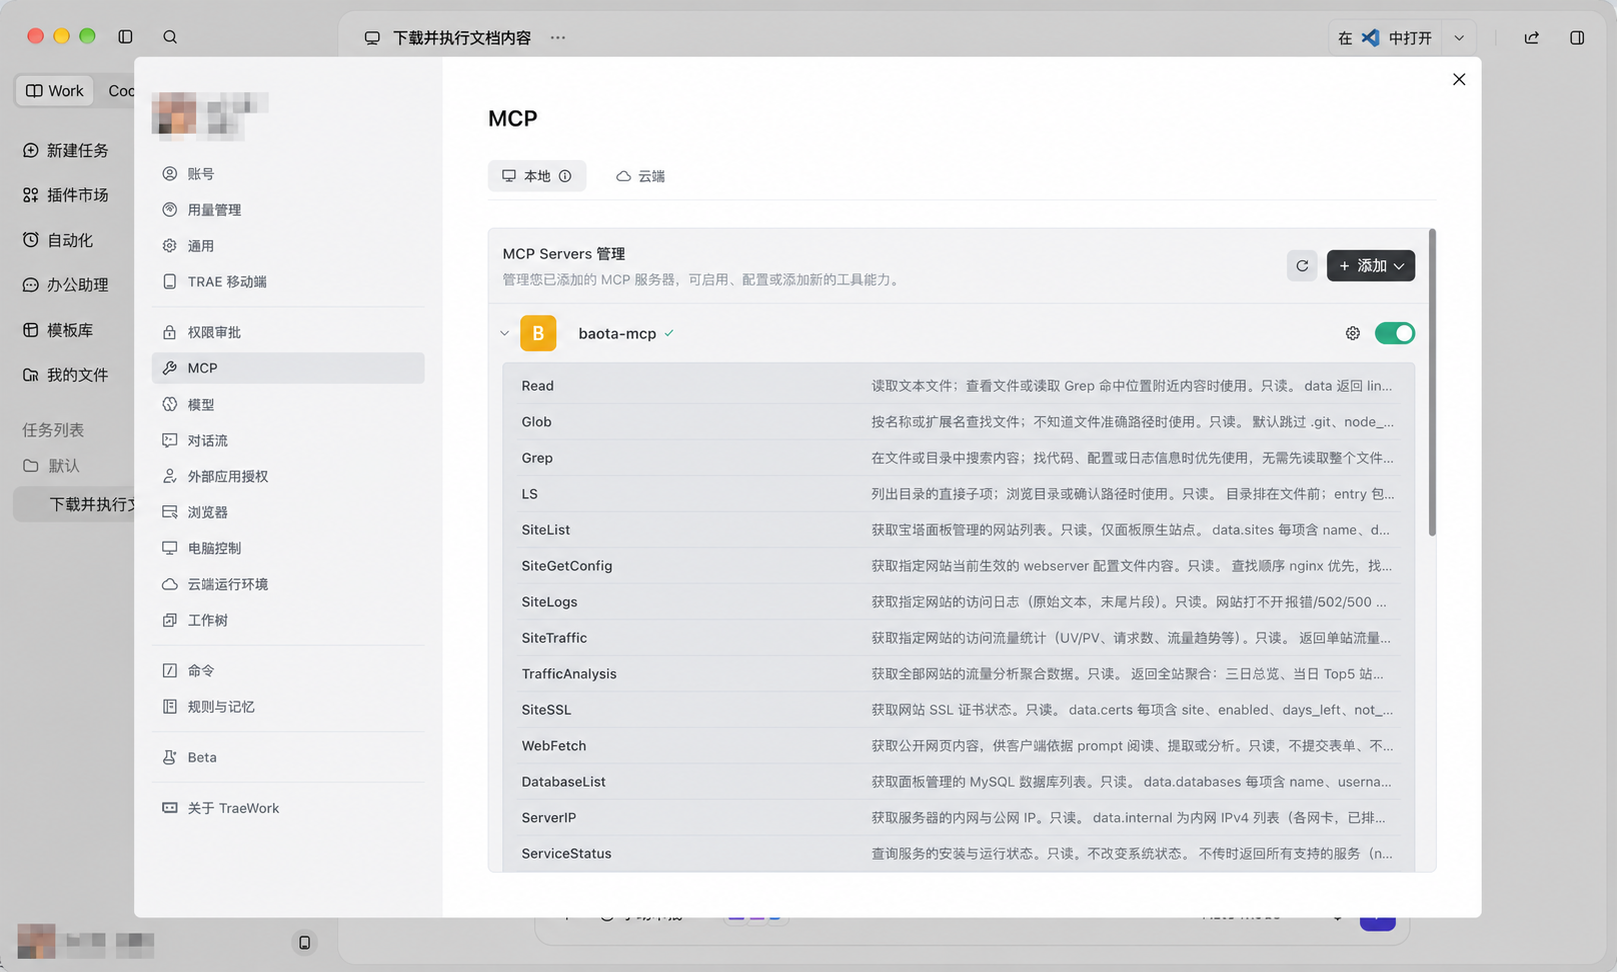Select 通用 settings entry
This screenshot has width=1617, height=972.
click(x=288, y=246)
